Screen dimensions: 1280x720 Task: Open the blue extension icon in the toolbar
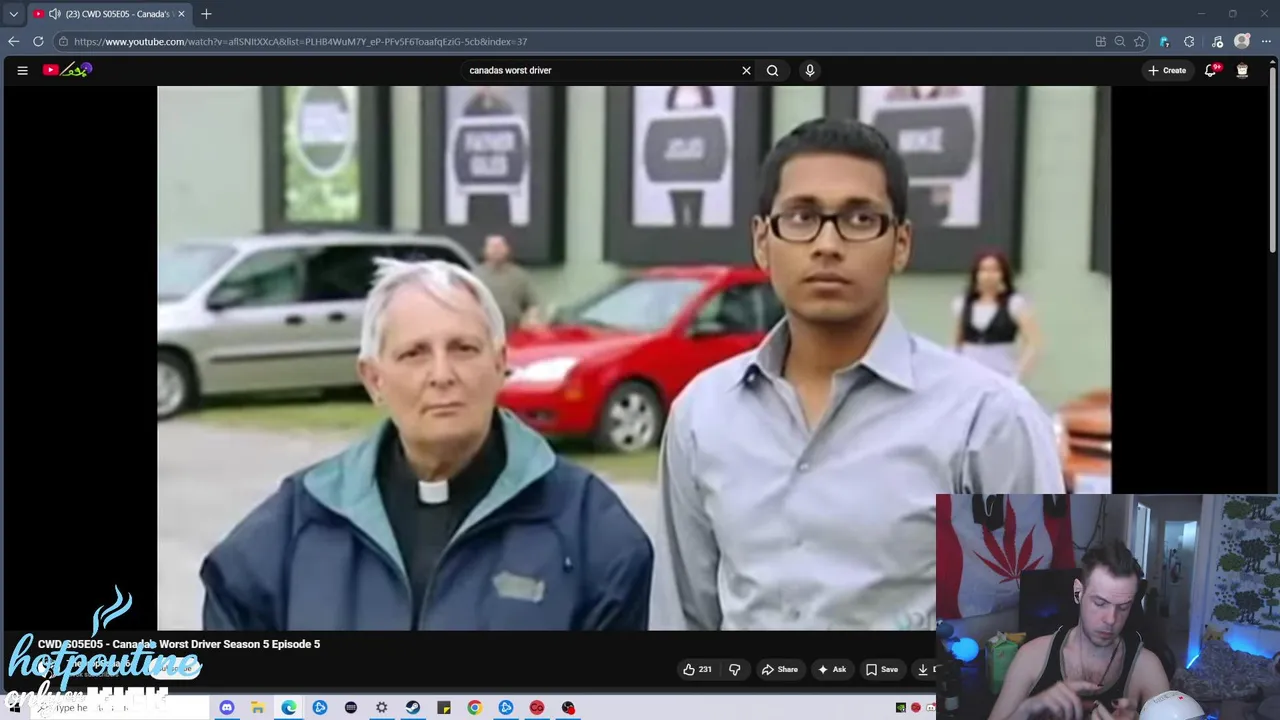[x=1164, y=41]
